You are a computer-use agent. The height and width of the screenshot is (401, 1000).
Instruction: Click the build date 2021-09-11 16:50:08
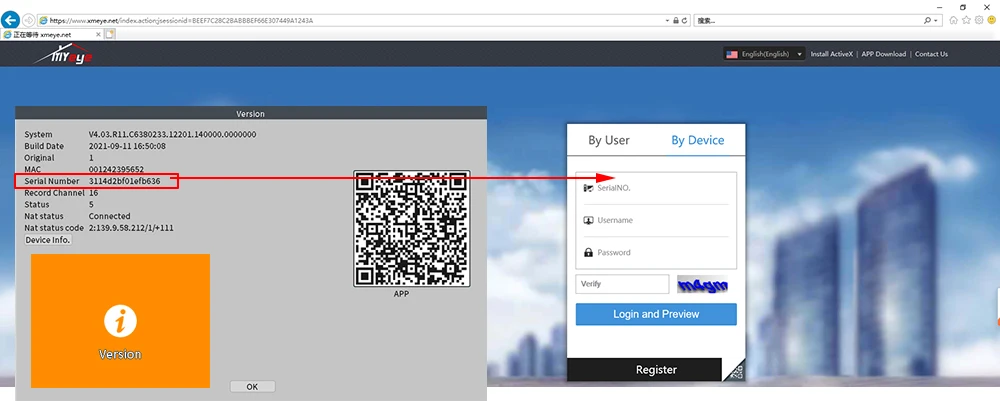coord(127,146)
